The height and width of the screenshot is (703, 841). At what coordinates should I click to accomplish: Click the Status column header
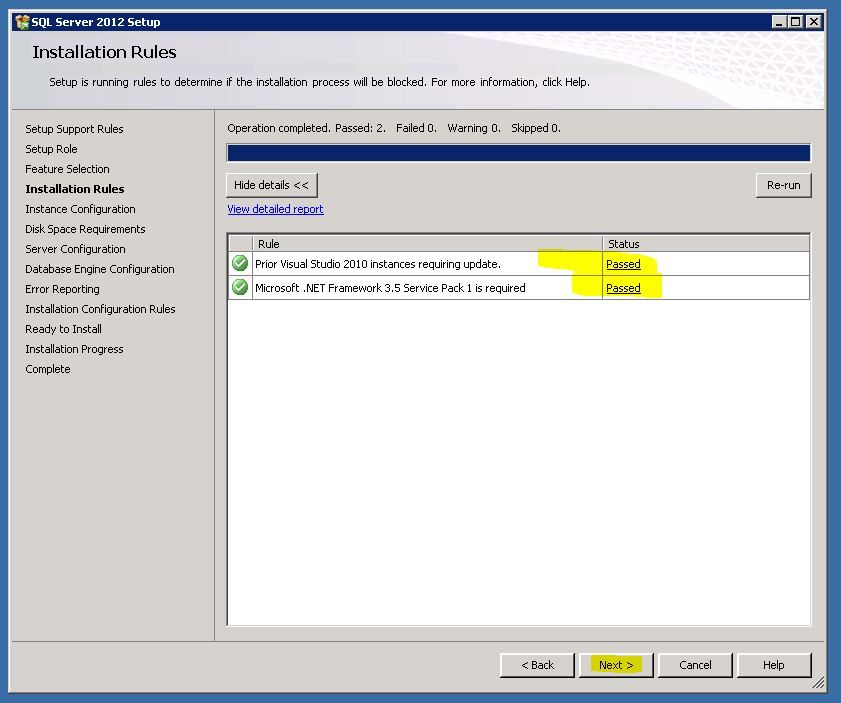(706, 243)
